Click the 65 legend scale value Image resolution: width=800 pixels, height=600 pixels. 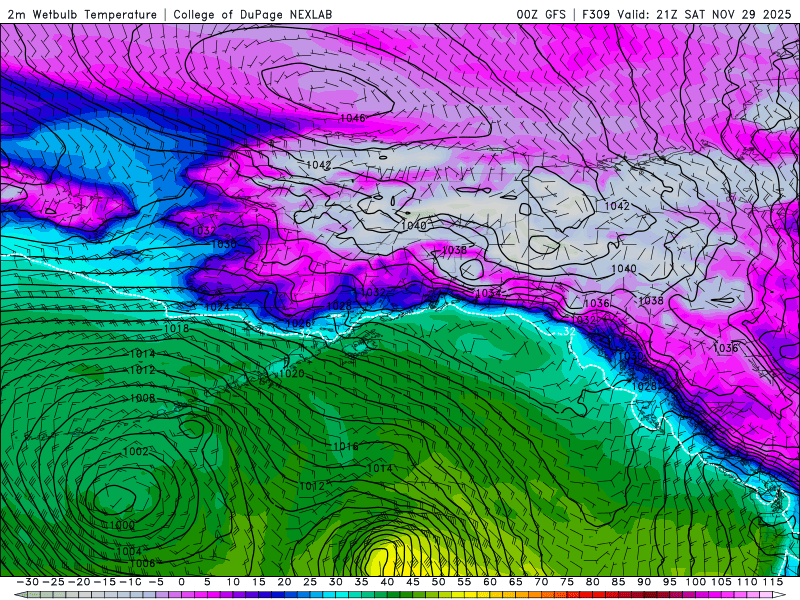click(515, 582)
